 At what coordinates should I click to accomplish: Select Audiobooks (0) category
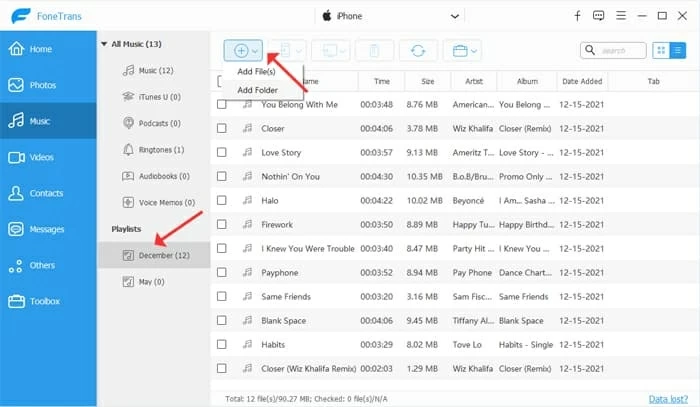[154, 176]
